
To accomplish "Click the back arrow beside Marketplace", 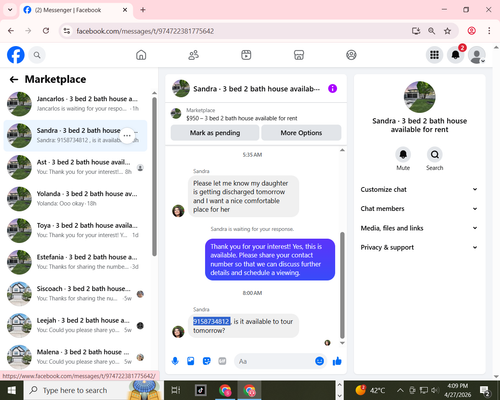I will click(14, 79).
